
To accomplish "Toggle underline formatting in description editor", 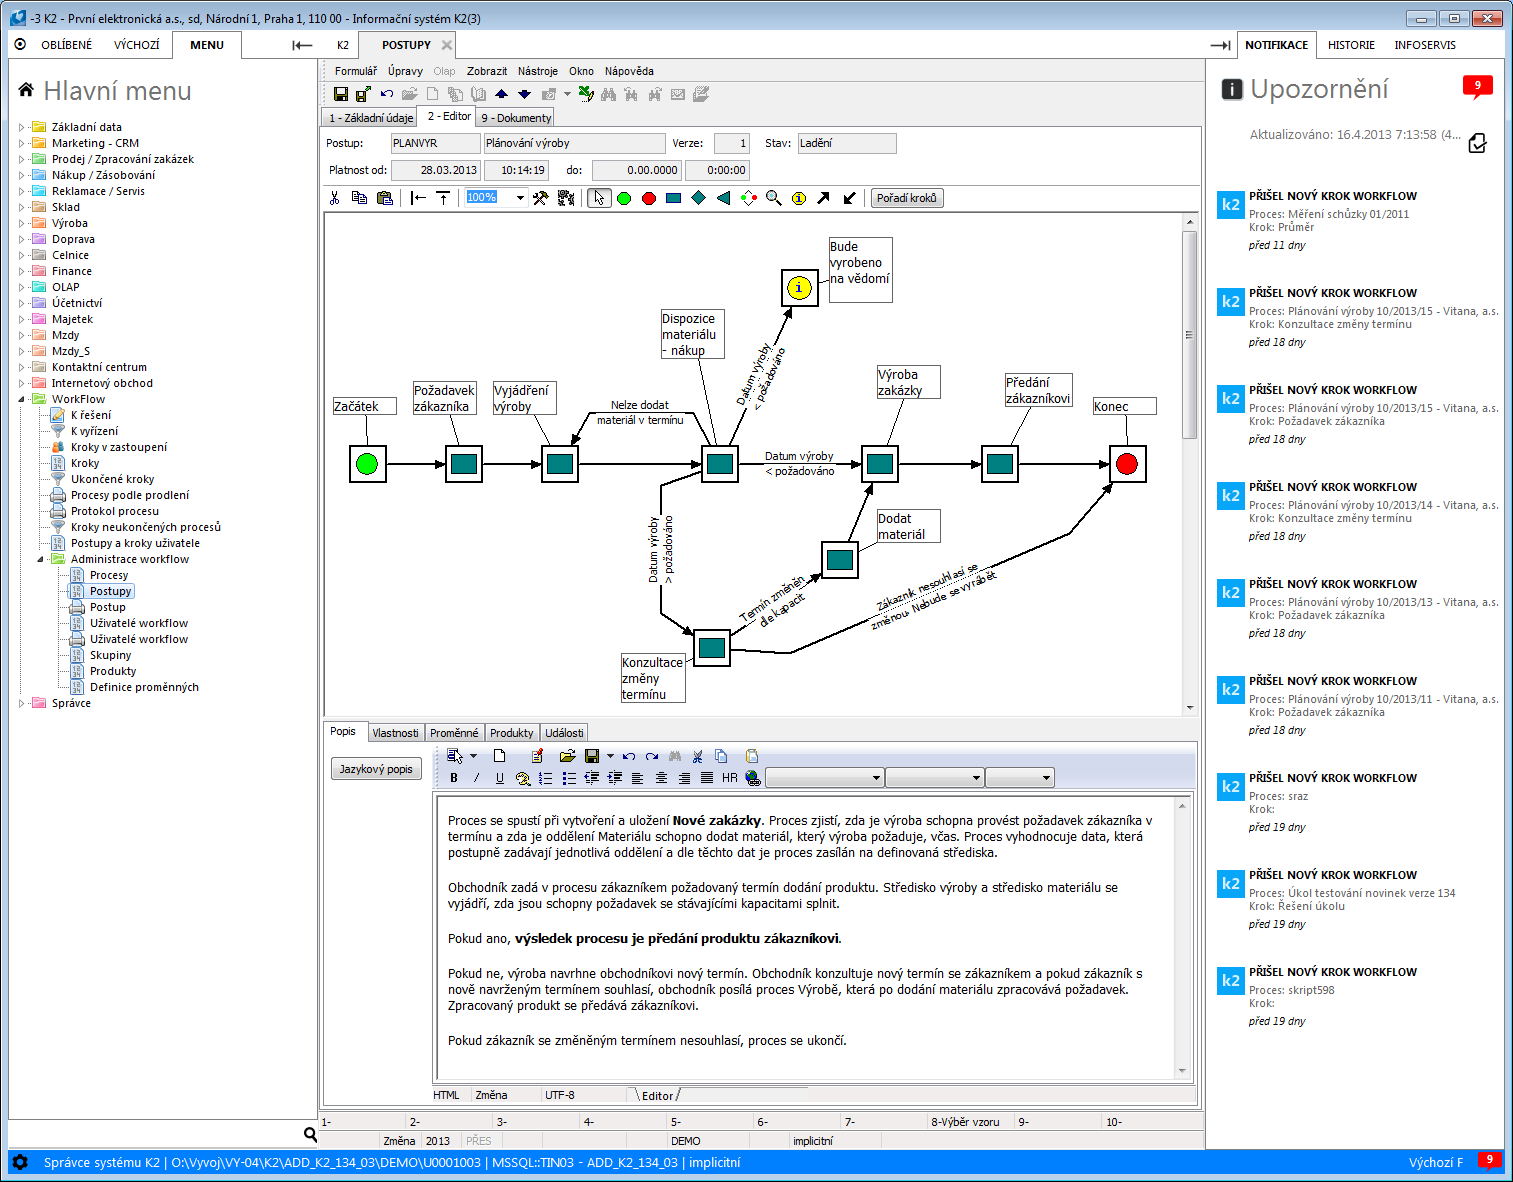I will point(500,778).
